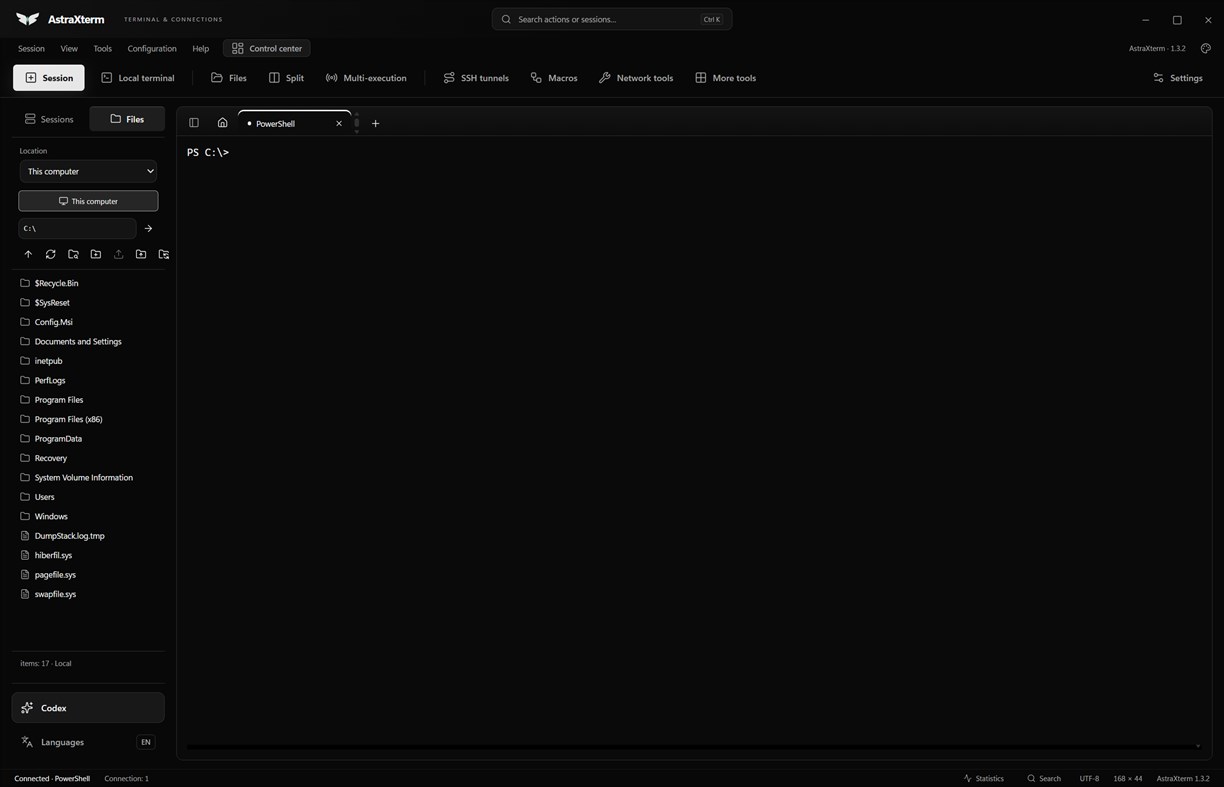Viewport: 1224px width, 787px height.
Task: Select the PerfLogs folder
Action: pos(88,380)
